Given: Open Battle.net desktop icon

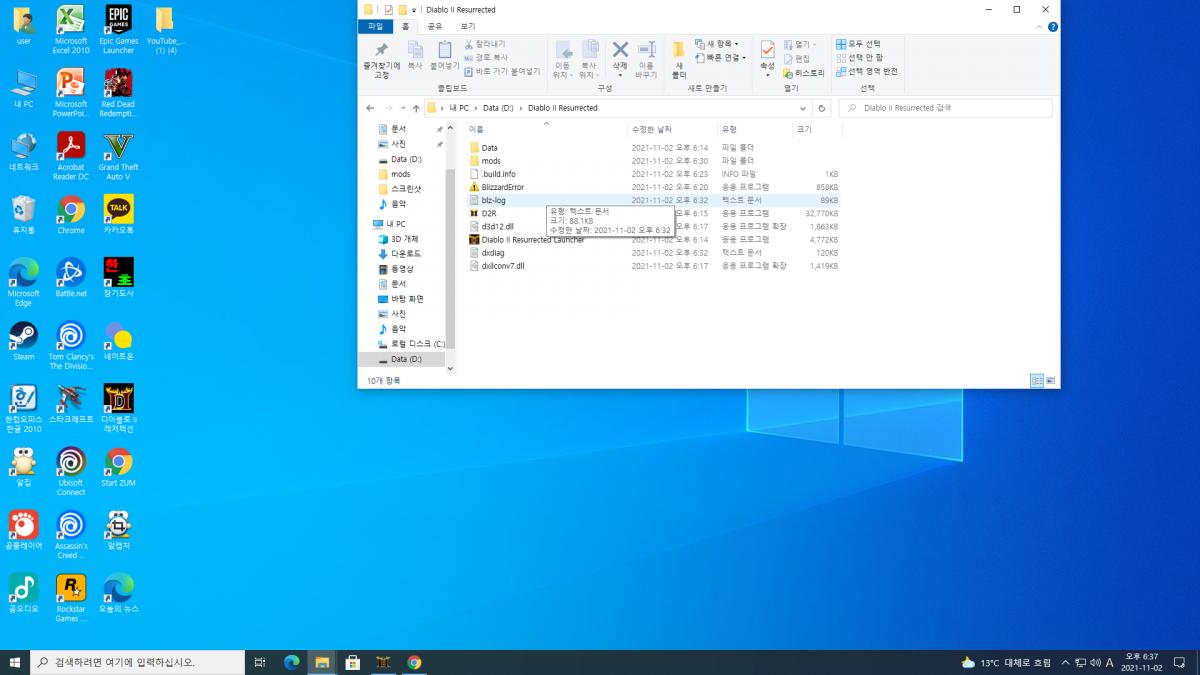Looking at the screenshot, I should coord(71,277).
